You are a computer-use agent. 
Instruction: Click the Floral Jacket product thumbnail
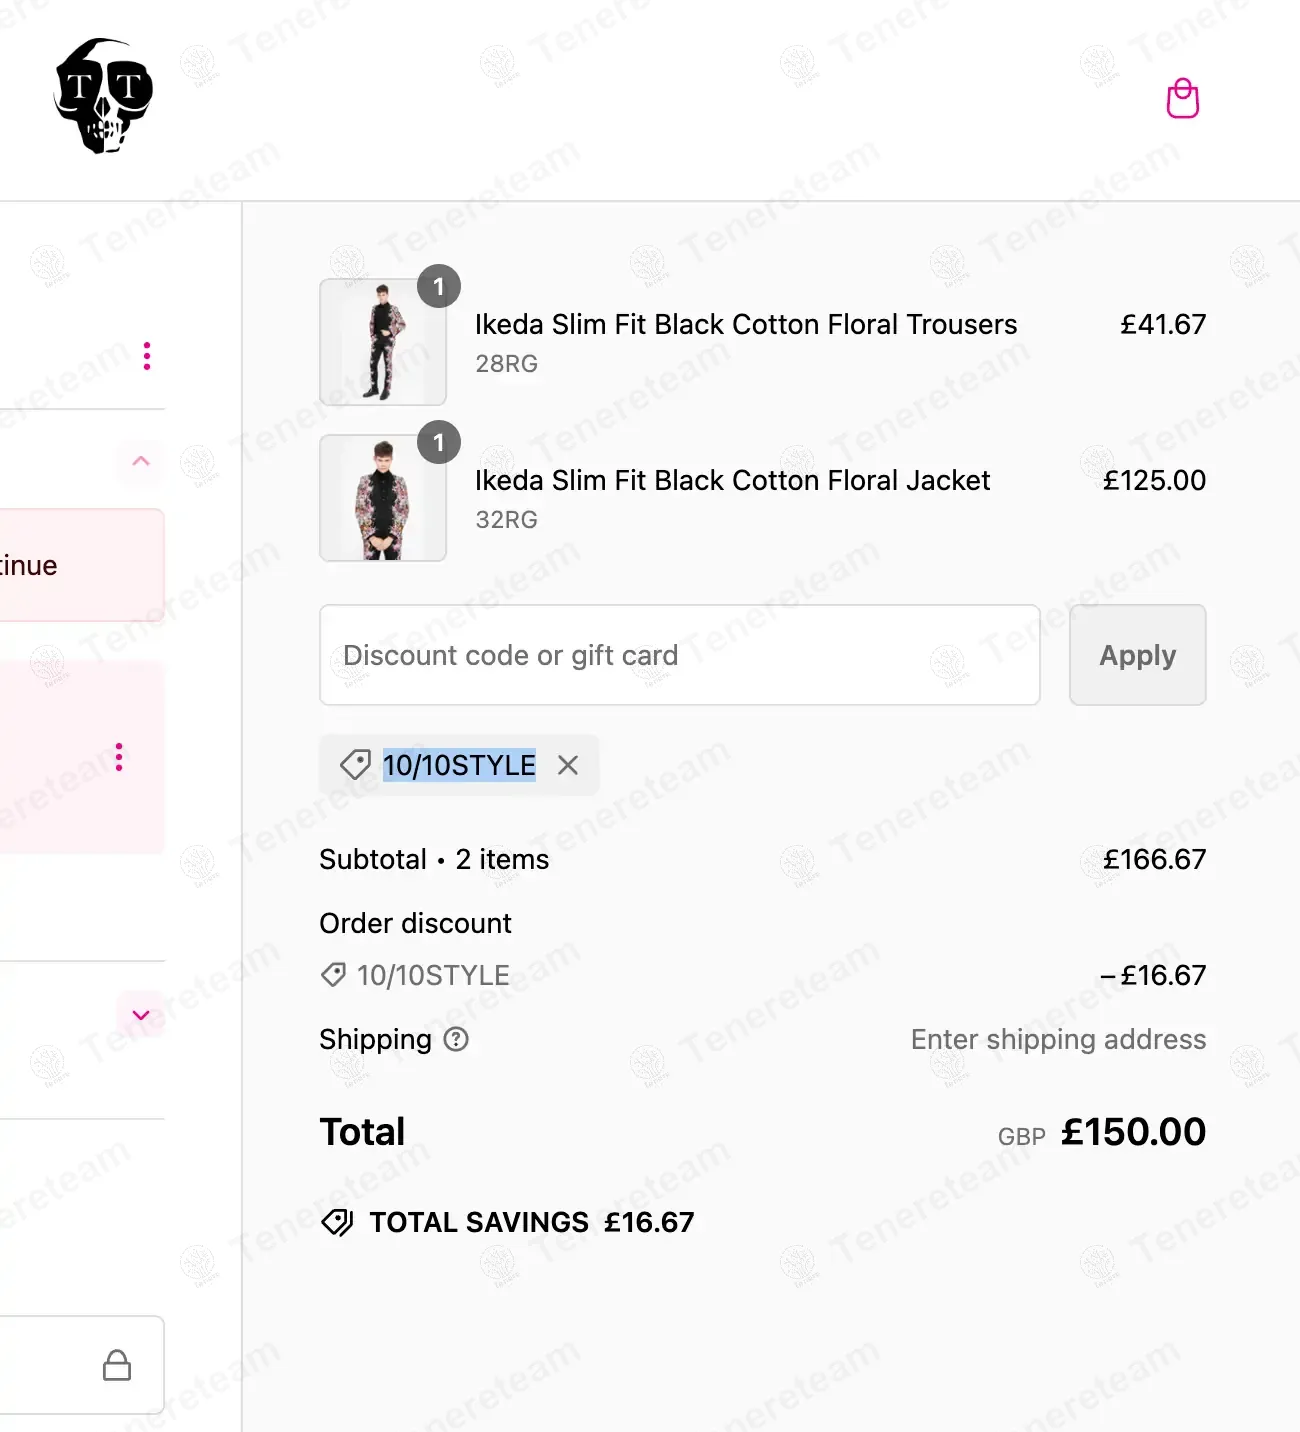pyautogui.click(x=382, y=498)
